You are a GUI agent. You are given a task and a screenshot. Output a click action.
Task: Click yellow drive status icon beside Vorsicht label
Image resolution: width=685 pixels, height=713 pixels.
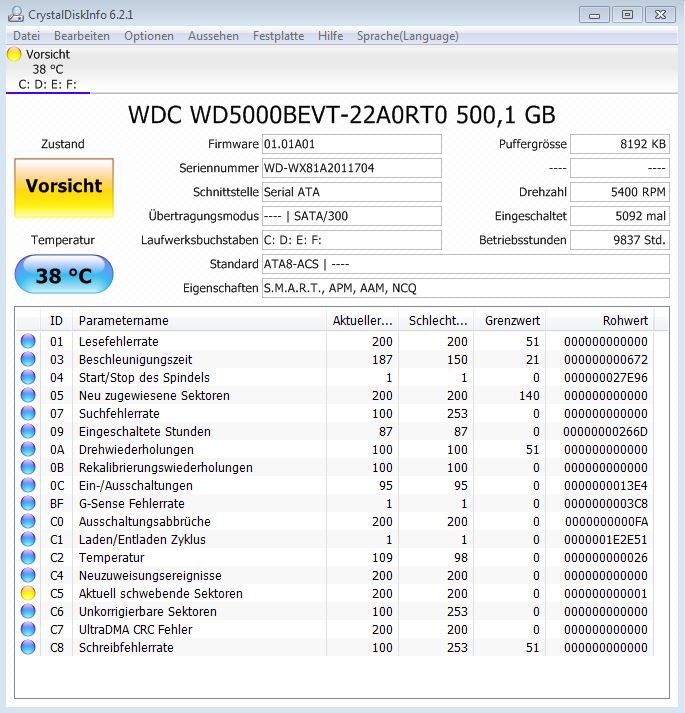(14, 54)
